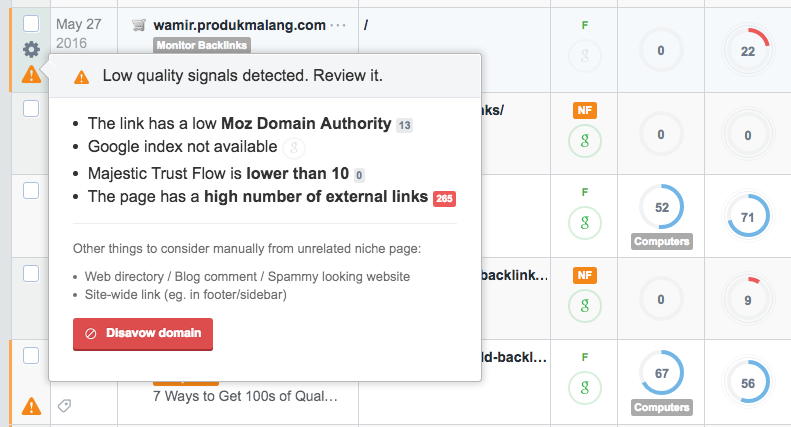Click the circular gauge showing 22
Viewport: 791px width, 427px height.
click(747, 52)
